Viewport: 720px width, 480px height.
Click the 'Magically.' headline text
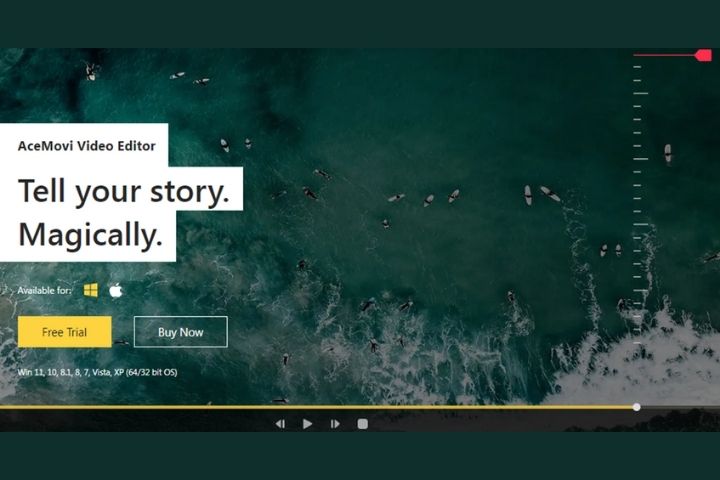tap(90, 234)
